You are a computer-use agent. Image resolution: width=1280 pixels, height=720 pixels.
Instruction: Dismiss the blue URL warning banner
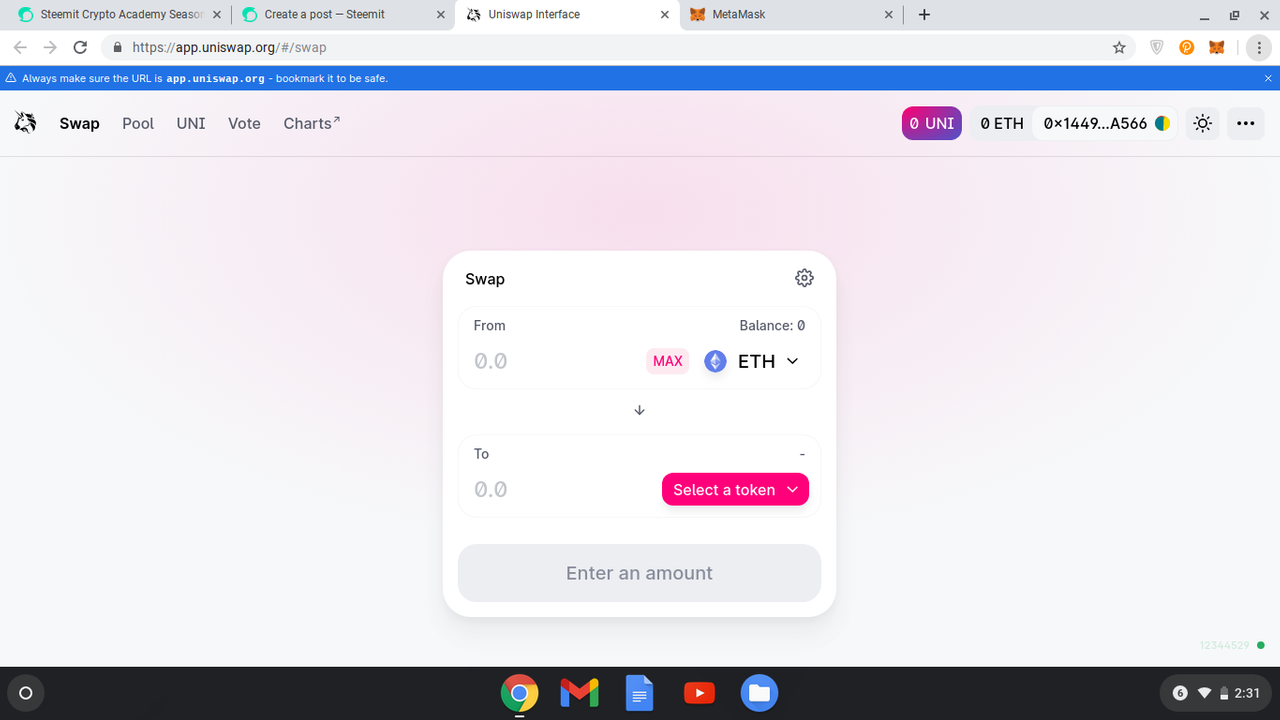[x=1268, y=78]
